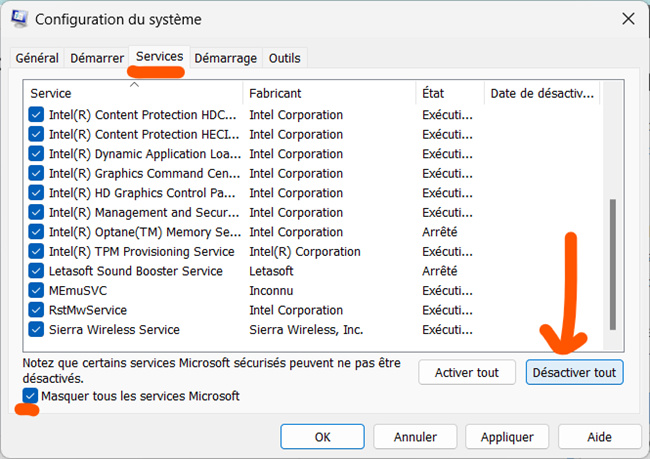
Task: Toggle Masquer tous les services Microsoft
Action: click(x=31, y=396)
